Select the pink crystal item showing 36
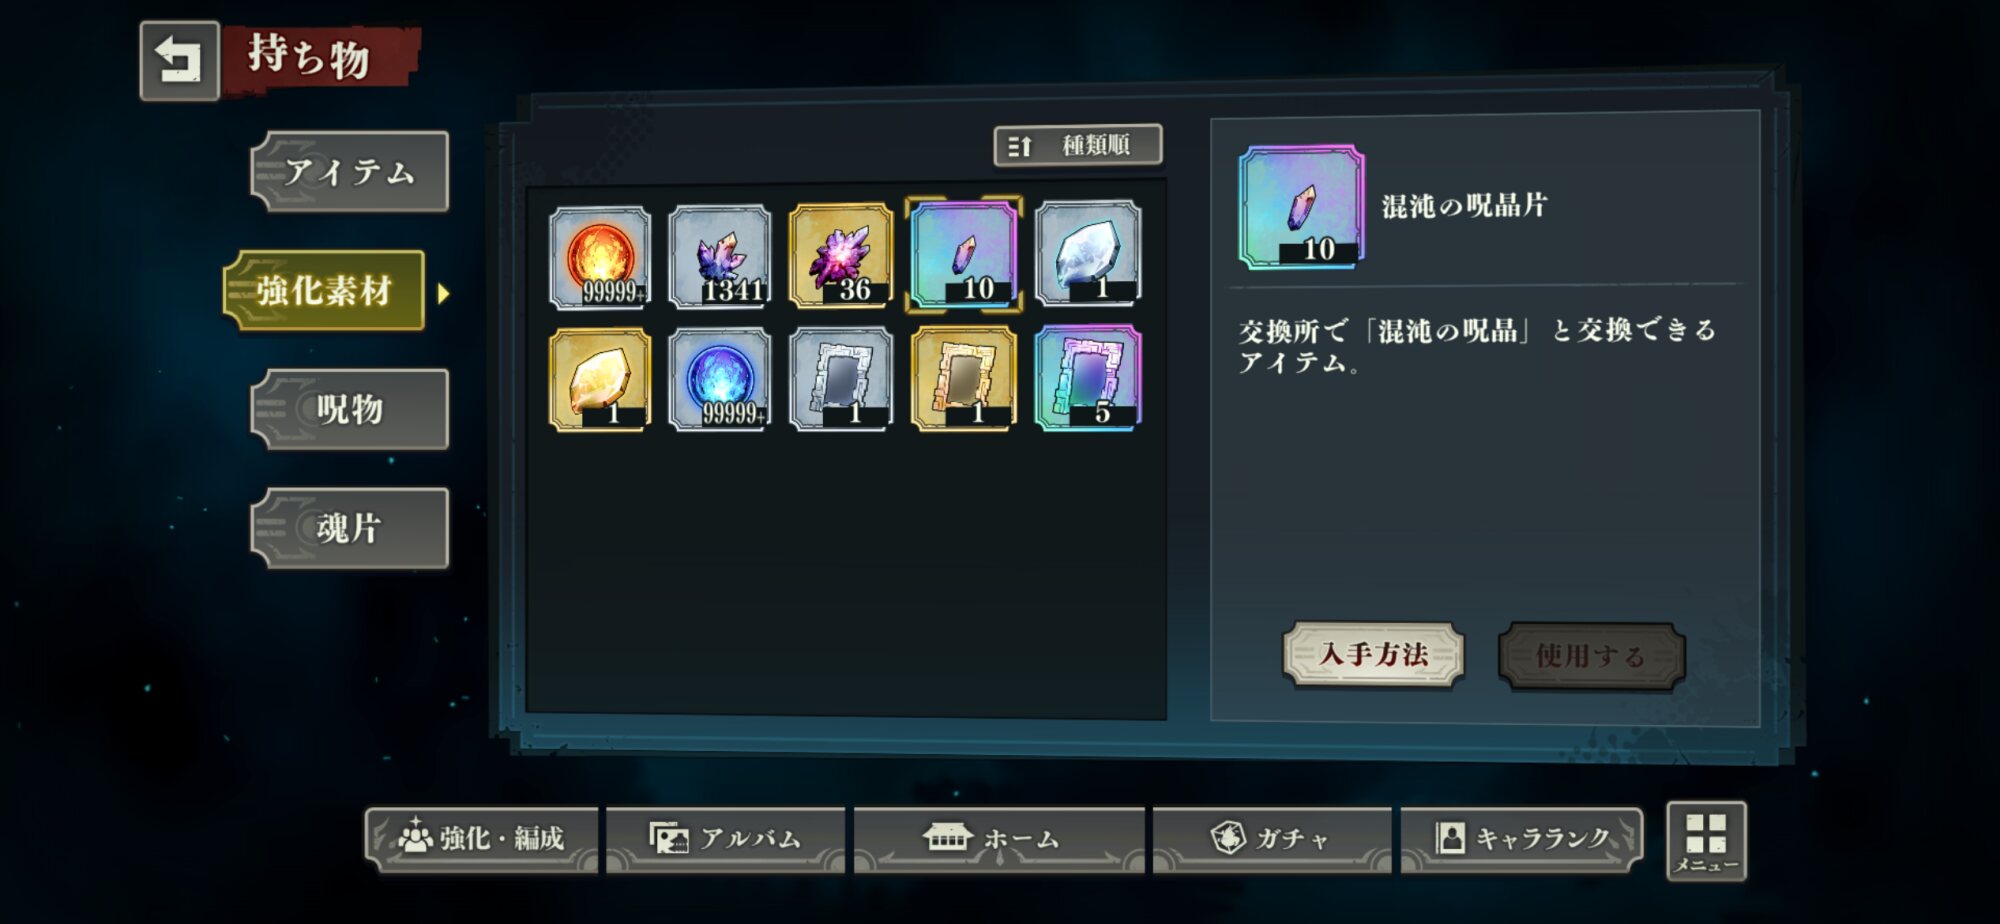This screenshot has height=924, width=2000. (841, 255)
